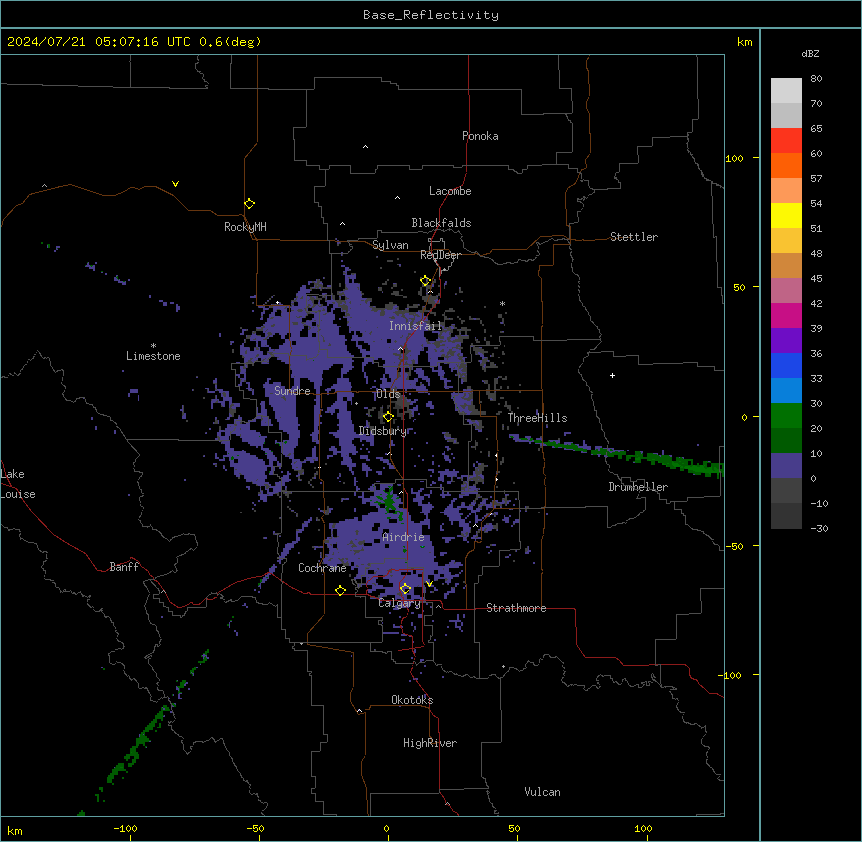
Task: Click the HighRiver label
Action: [x=430, y=743]
